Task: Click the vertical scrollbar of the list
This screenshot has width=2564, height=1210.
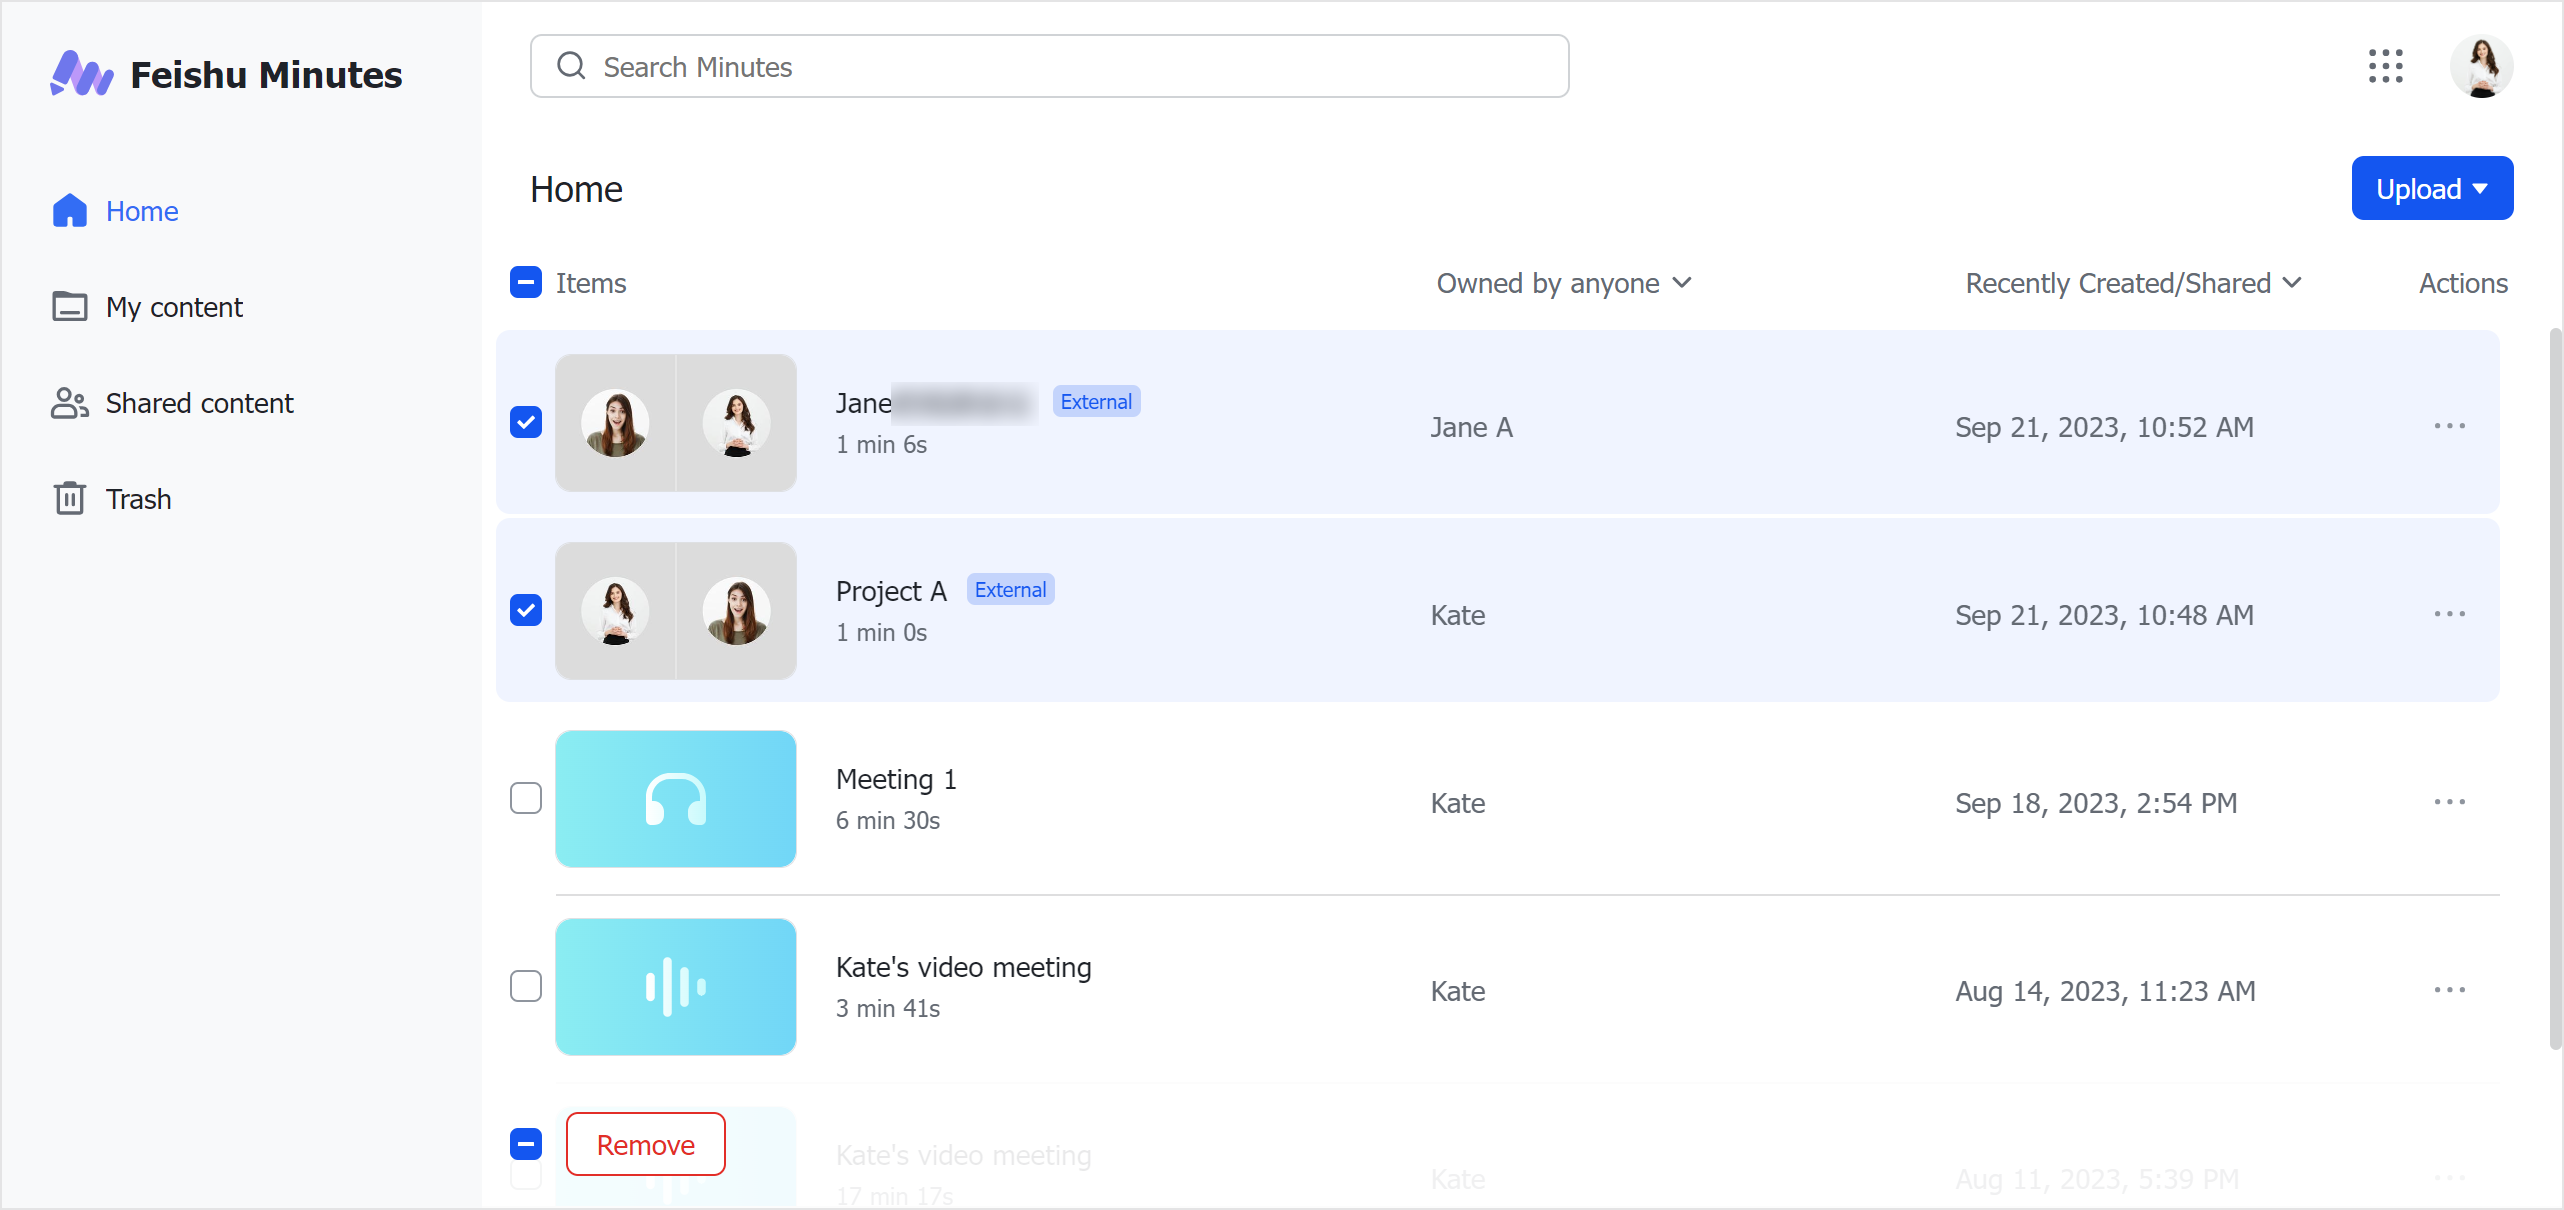Action: (x=2555, y=688)
